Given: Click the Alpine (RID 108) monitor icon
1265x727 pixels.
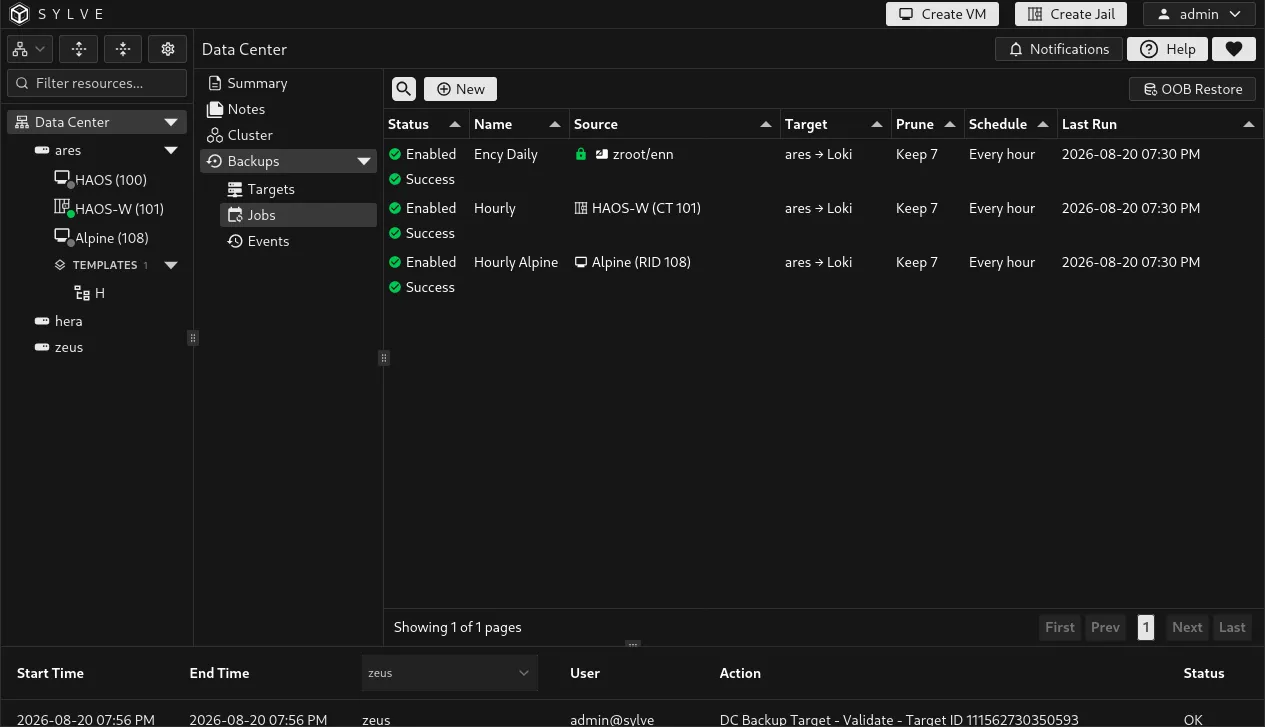Looking at the screenshot, I should coord(581,262).
